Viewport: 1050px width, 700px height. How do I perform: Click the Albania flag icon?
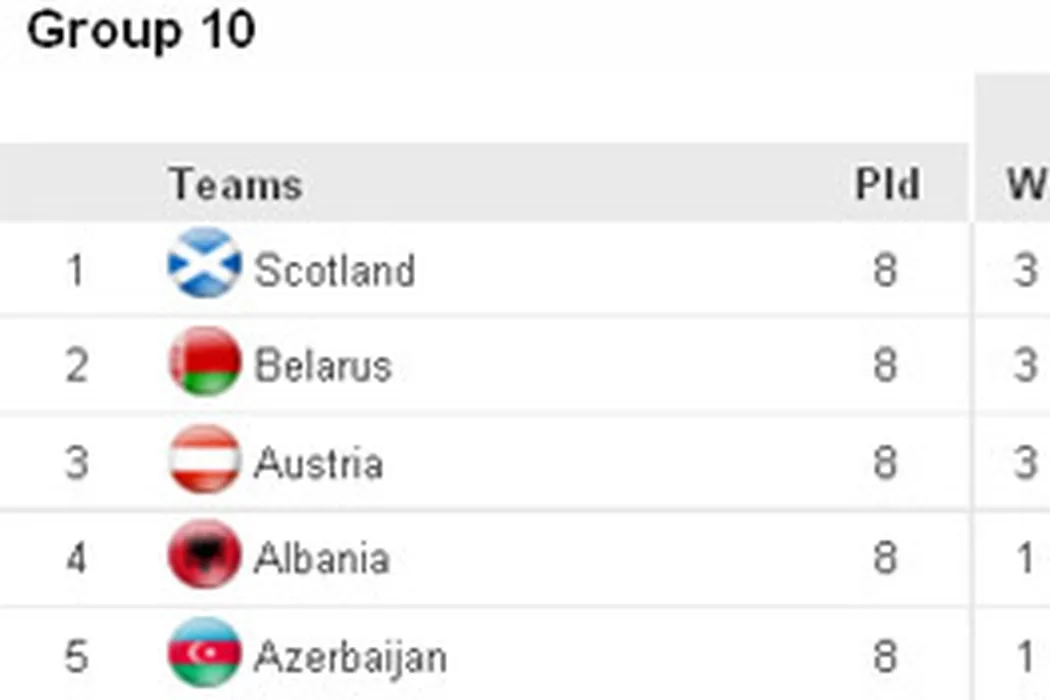[x=205, y=554]
